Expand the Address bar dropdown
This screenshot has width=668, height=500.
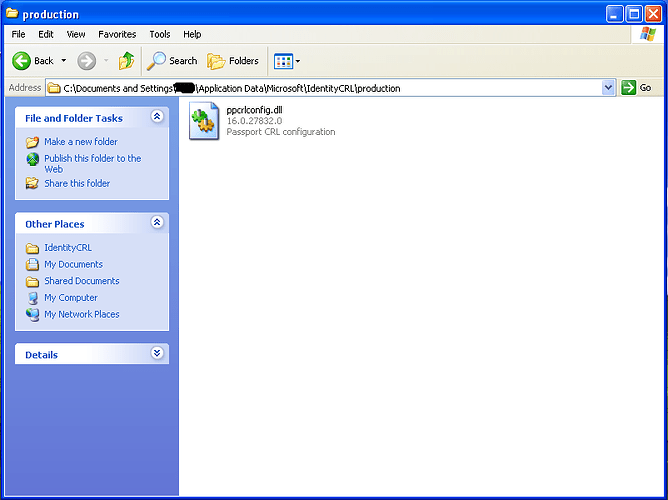608,88
